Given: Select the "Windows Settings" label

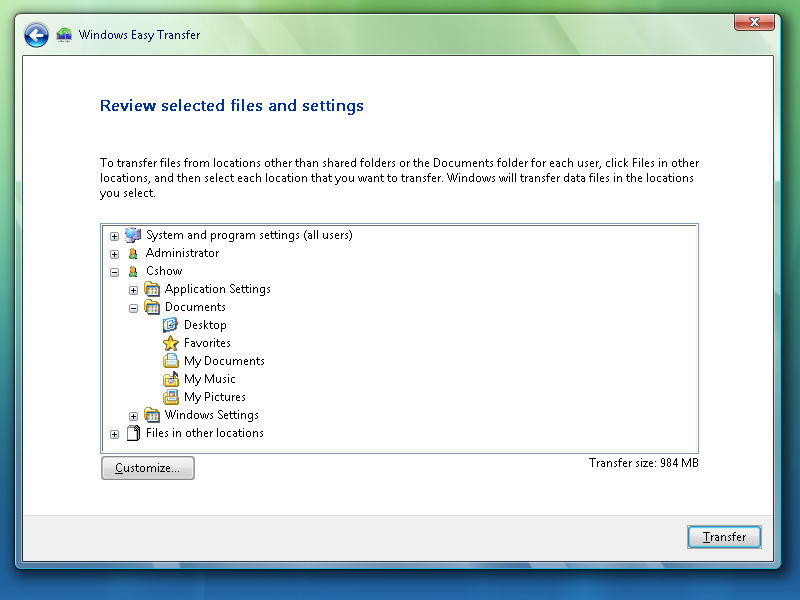Looking at the screenshot, I should 211,415.
